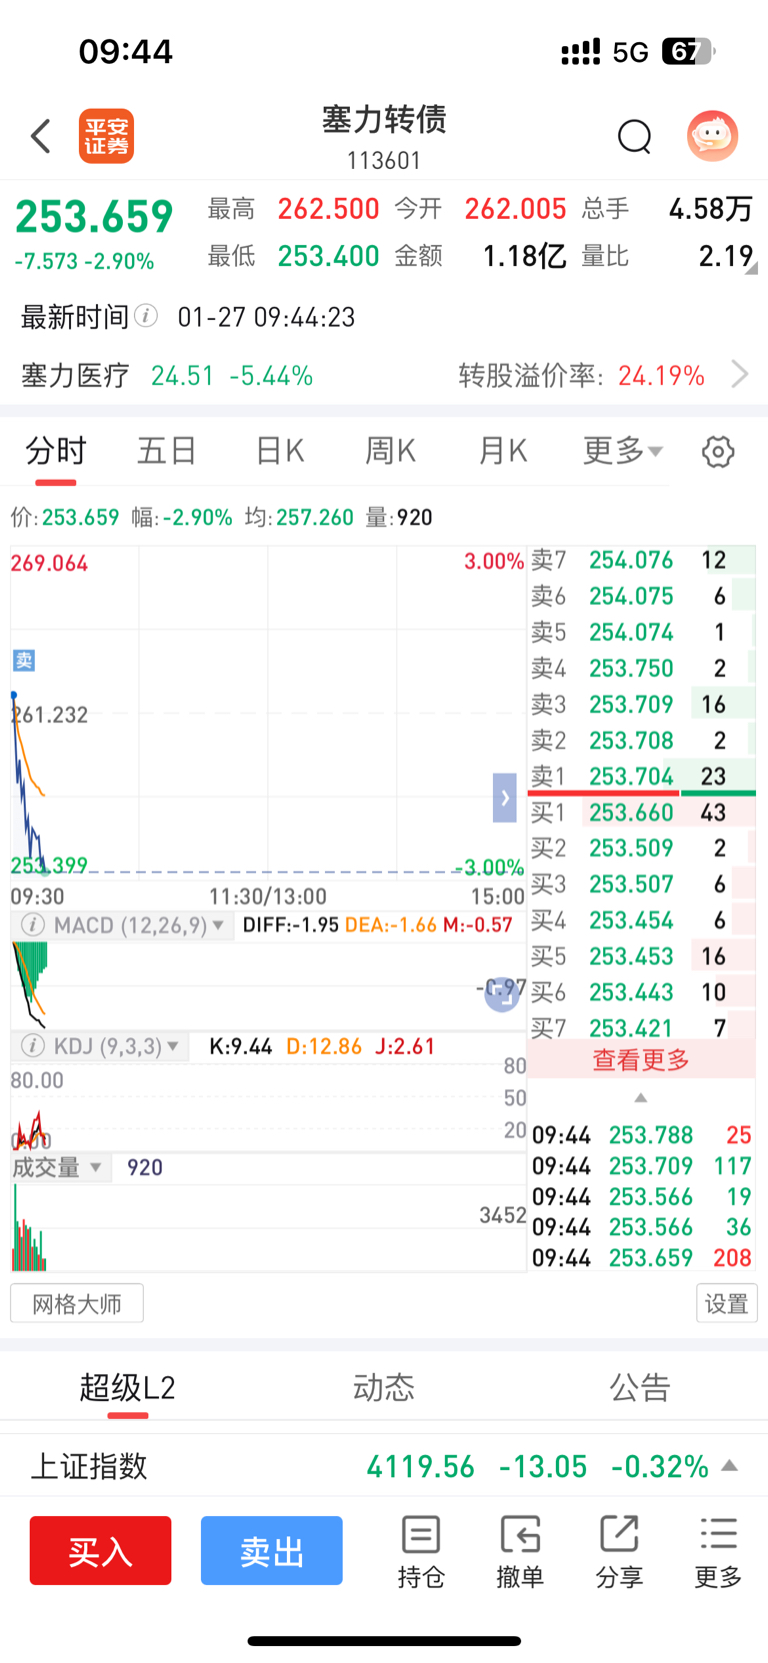The image size is (768, 1663).
Task: Tap info icon beside 最新时间
Action: (146, 316)
